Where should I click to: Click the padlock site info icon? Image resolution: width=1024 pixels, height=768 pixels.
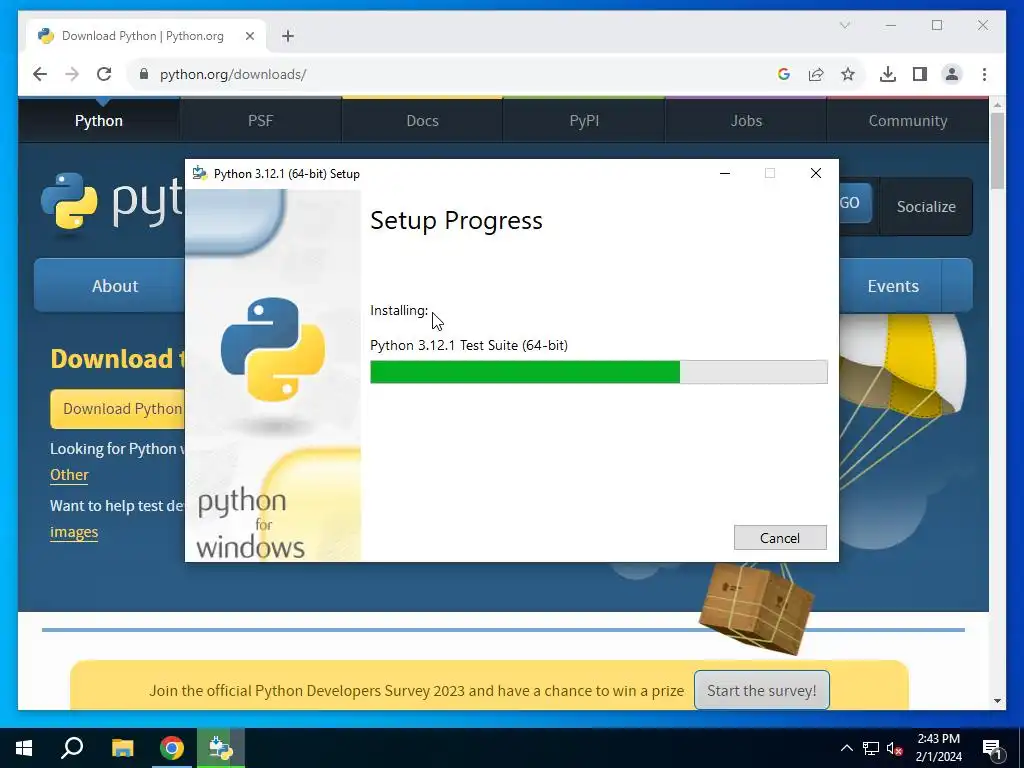click(x=144, y=74)
